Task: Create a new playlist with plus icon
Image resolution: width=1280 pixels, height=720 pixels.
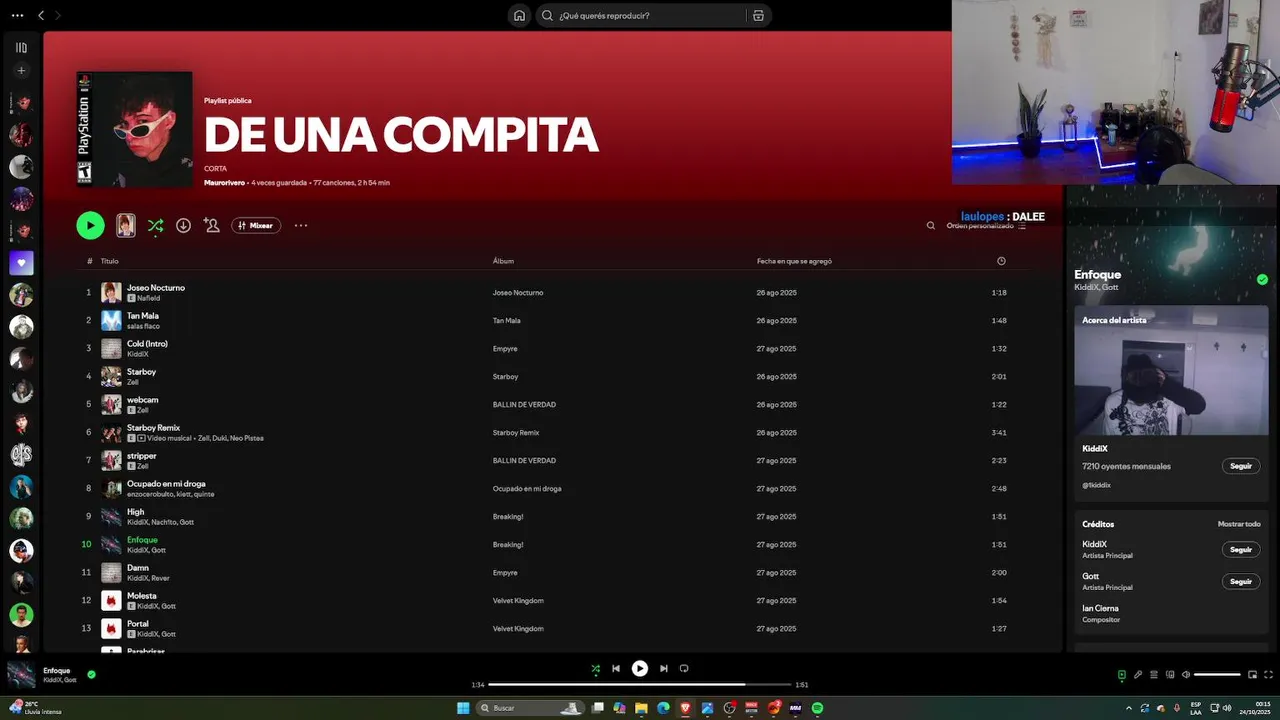Action: coord(21,71)
